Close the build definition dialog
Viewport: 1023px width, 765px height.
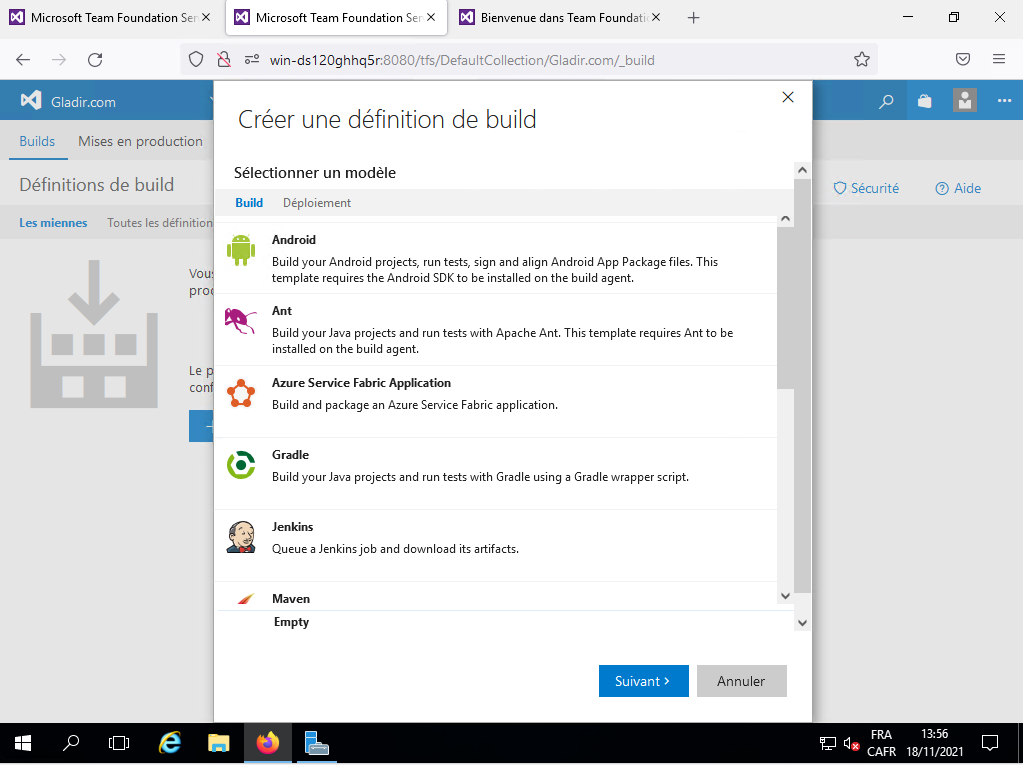788,97
